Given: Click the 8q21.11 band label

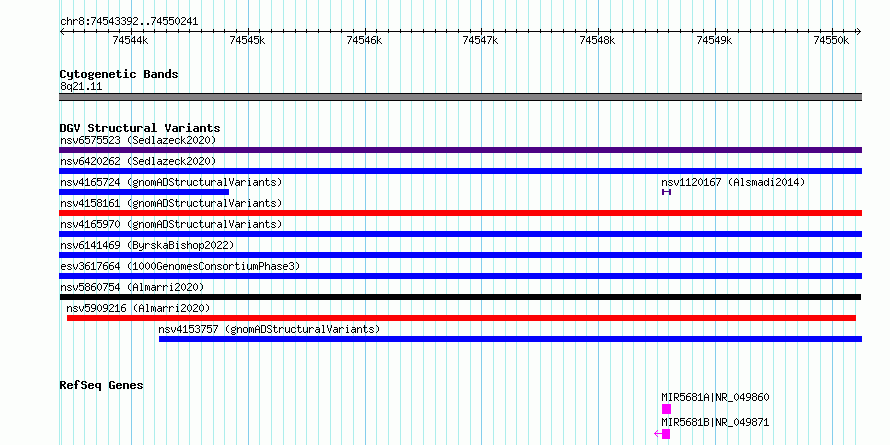Looking at the screenshot, I should (81, 87).
